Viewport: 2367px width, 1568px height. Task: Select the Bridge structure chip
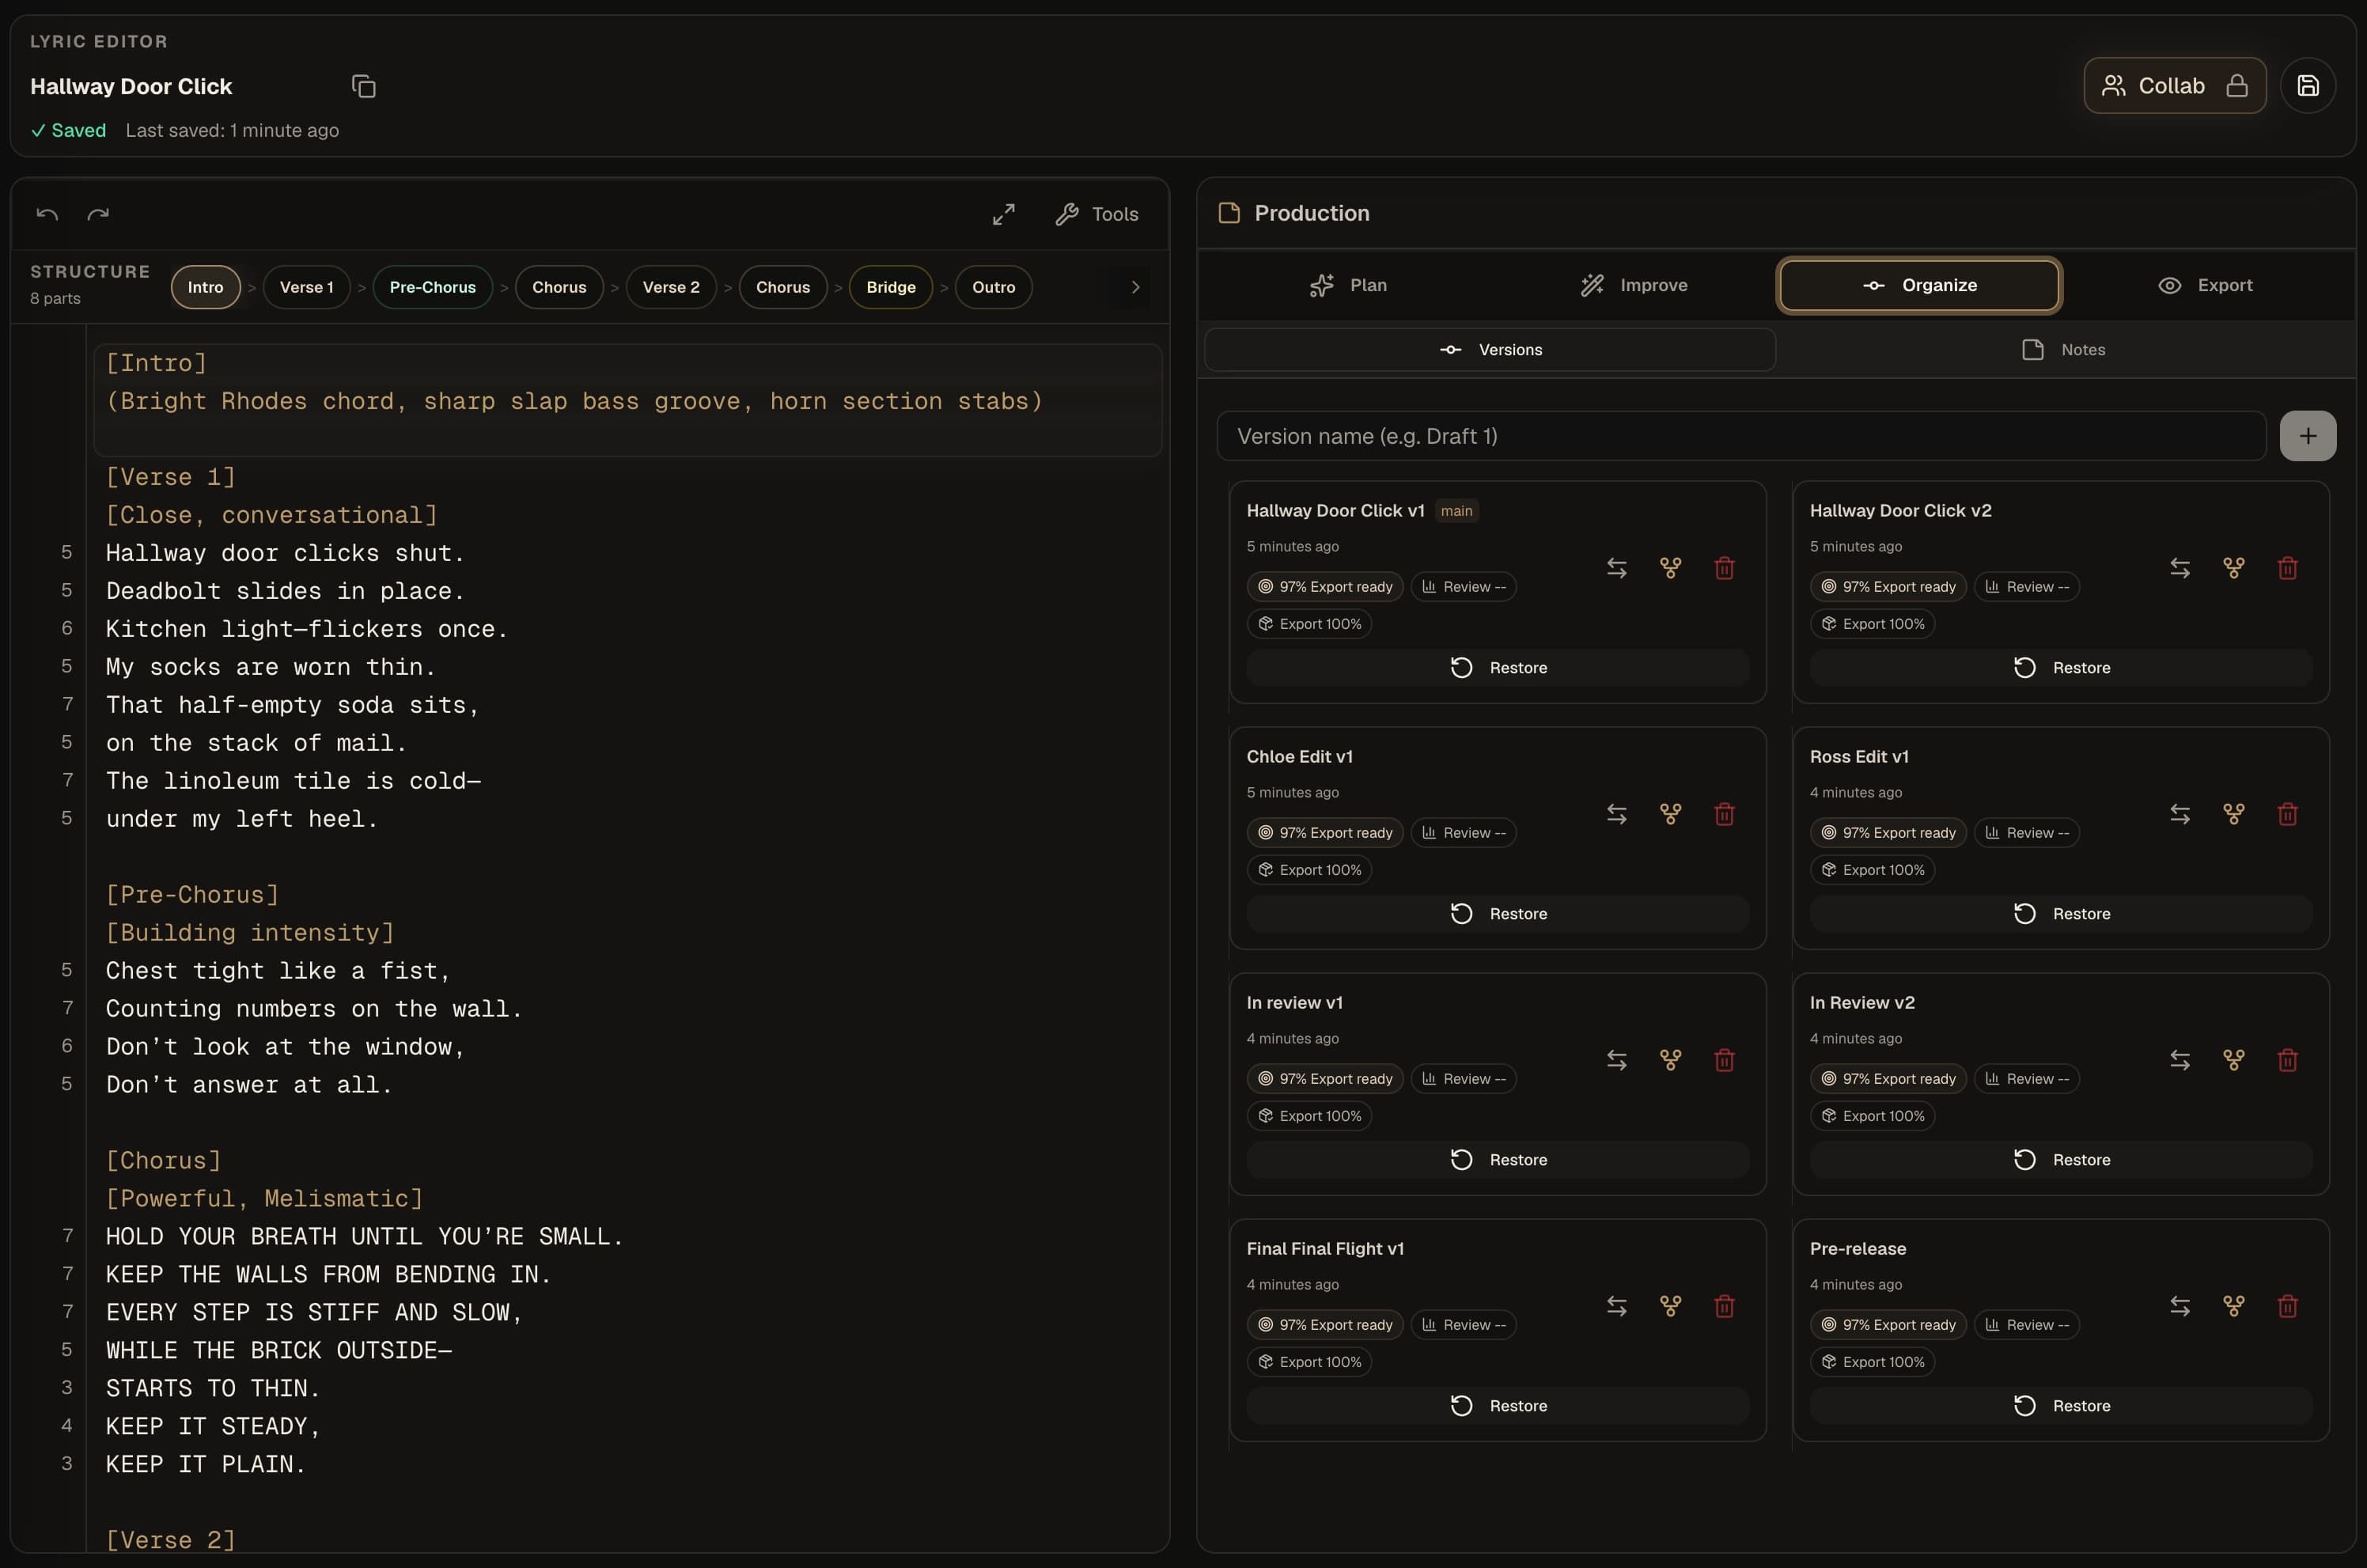(891, 287)
